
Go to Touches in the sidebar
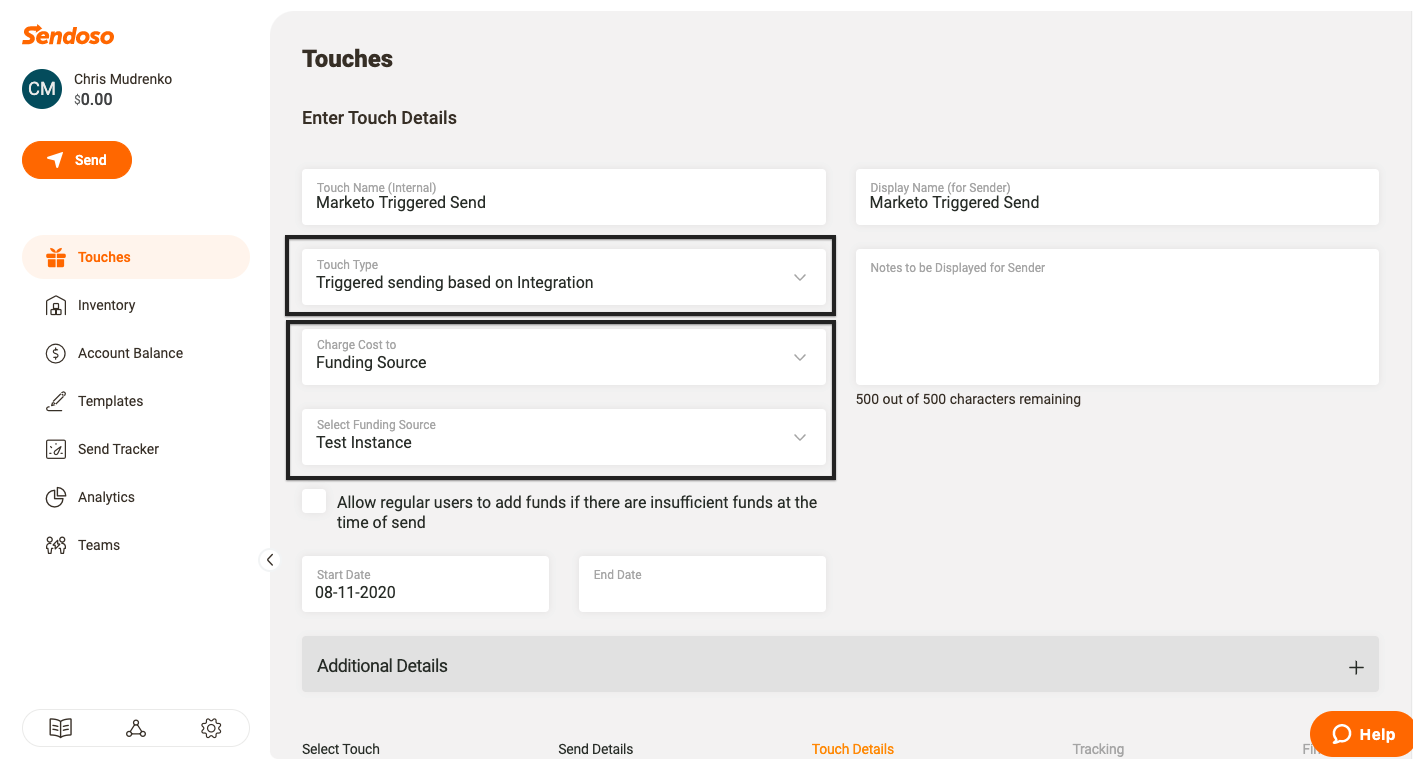(104, 258)
